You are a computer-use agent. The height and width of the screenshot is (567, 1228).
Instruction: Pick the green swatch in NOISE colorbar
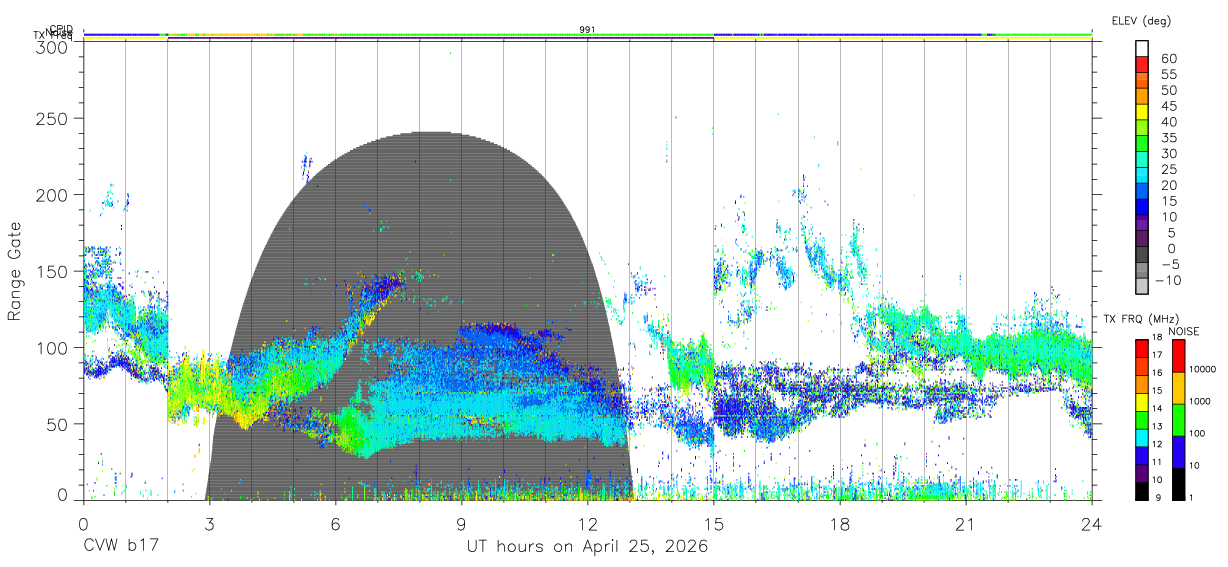[1178, 419]
